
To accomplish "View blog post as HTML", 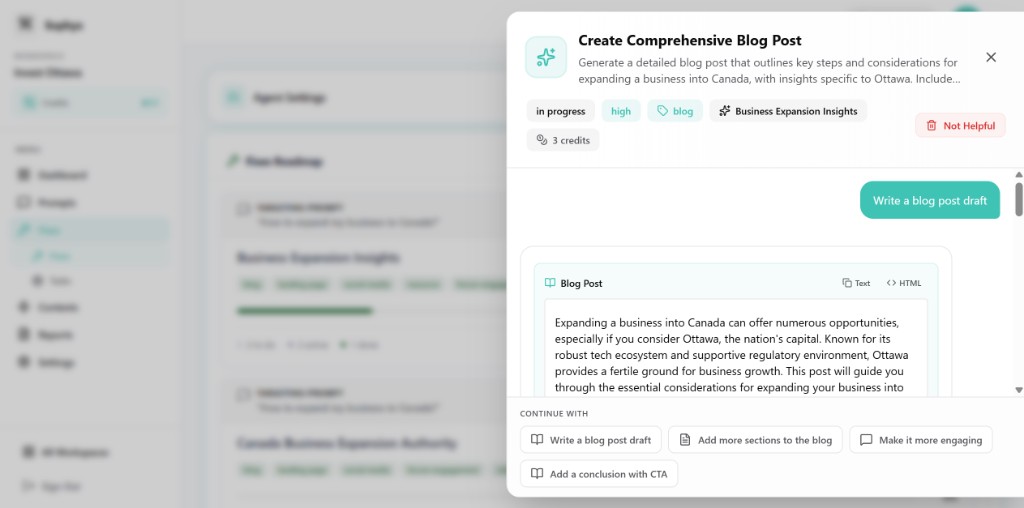I will [904, 283].
